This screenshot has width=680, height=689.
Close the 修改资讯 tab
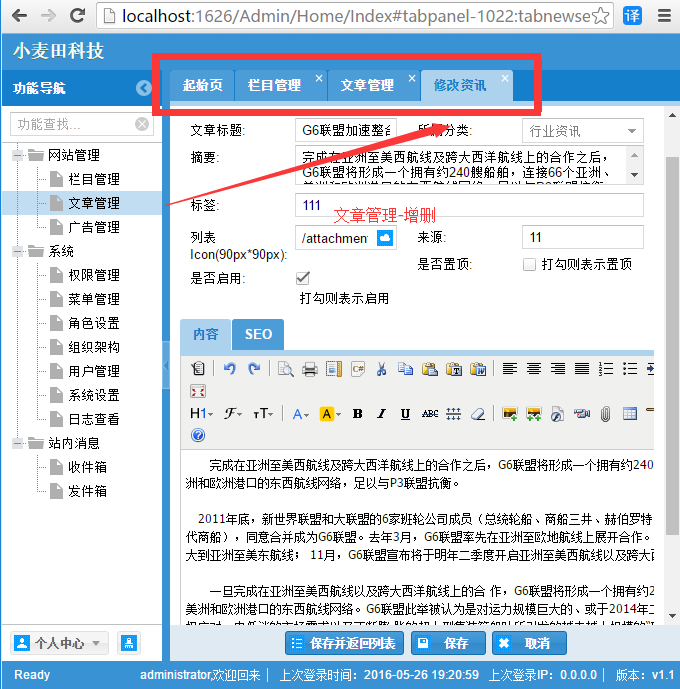[505, 78]
